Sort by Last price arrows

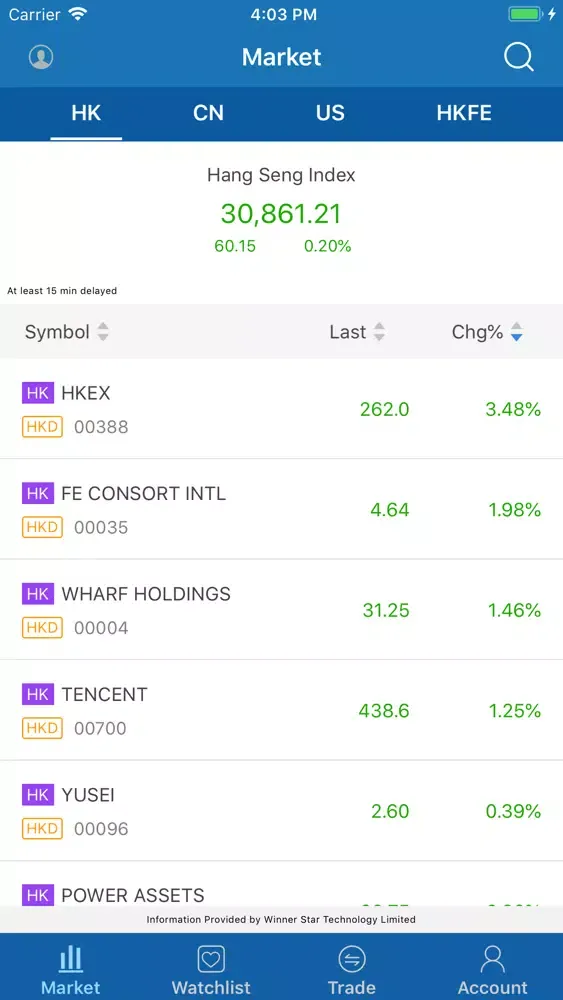[x=379, y=332]
